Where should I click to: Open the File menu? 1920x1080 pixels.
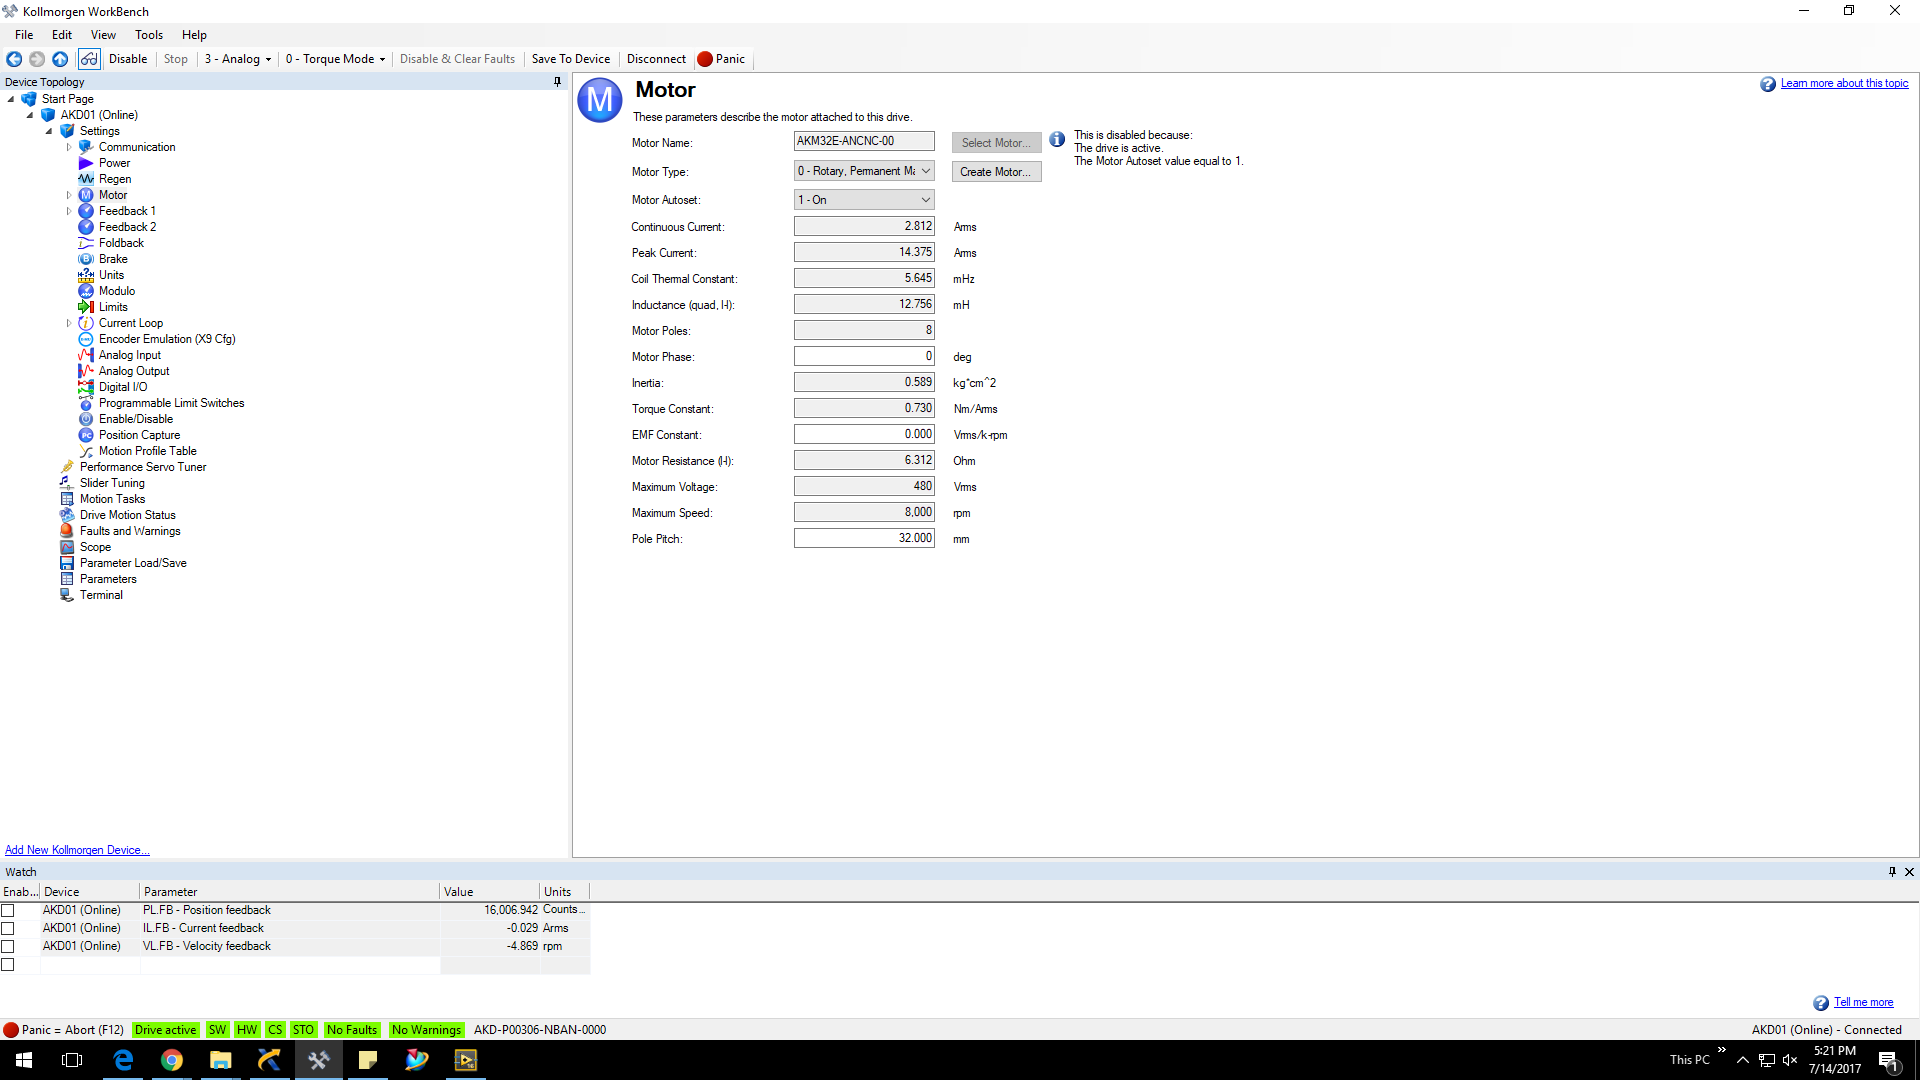pos(24,35)
